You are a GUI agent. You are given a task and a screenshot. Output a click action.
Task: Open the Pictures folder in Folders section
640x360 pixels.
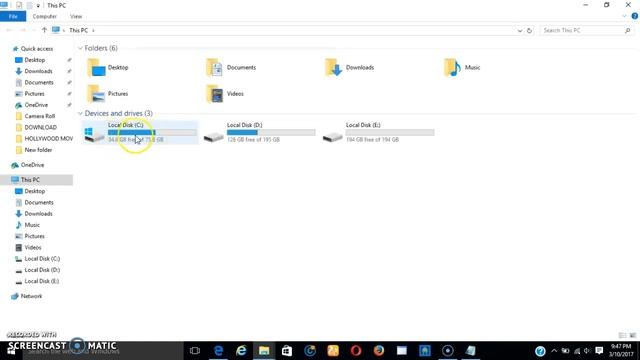pos(108,94)
